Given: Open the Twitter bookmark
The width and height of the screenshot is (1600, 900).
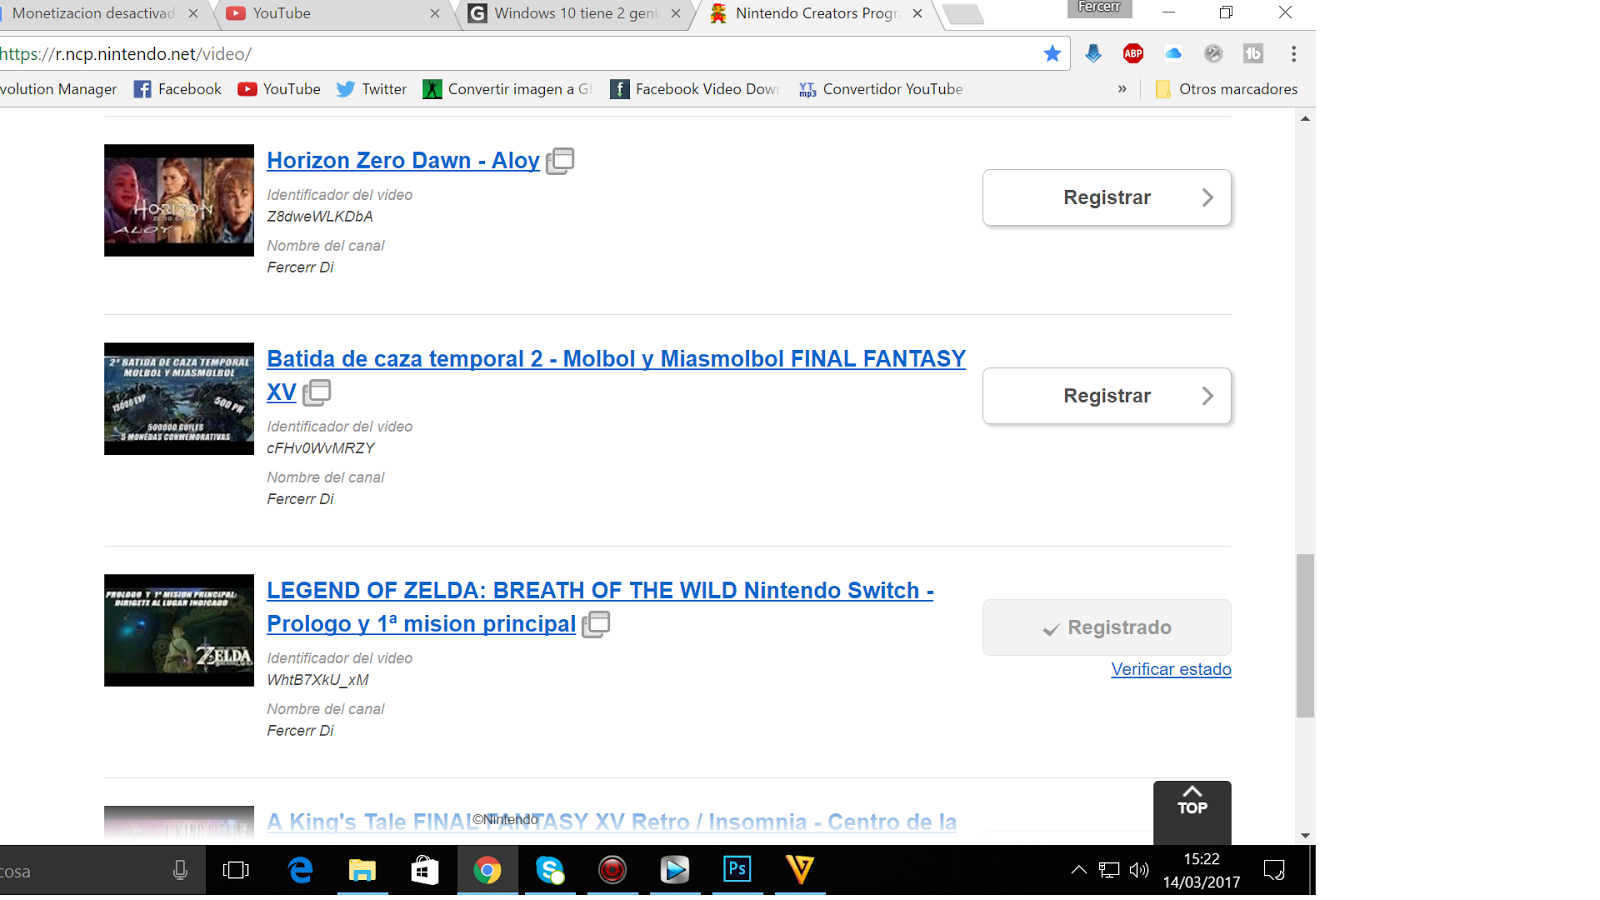Looking at the screenshot, I should pos(371,89).
